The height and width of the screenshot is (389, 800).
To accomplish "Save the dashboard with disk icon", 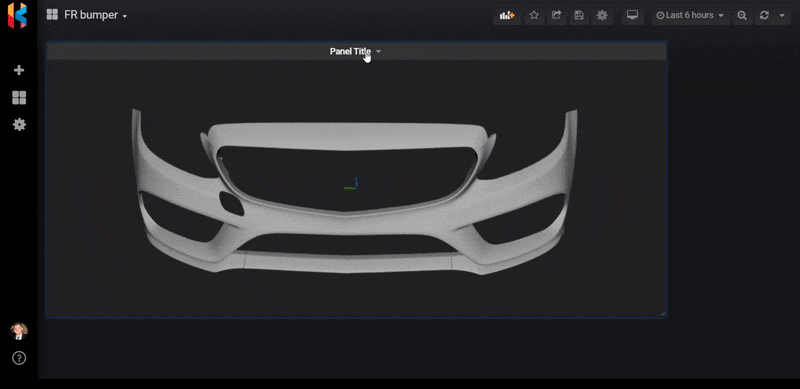I will [x=579, y=15].
